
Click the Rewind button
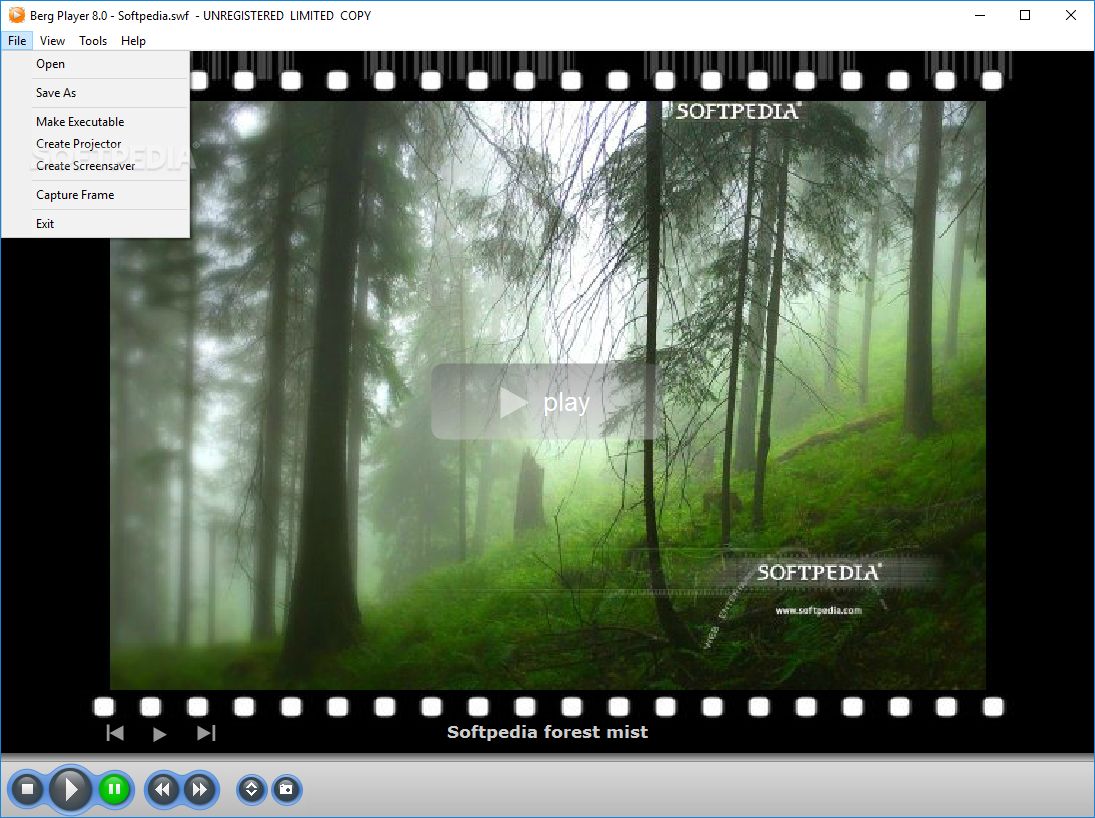[163, 789]
